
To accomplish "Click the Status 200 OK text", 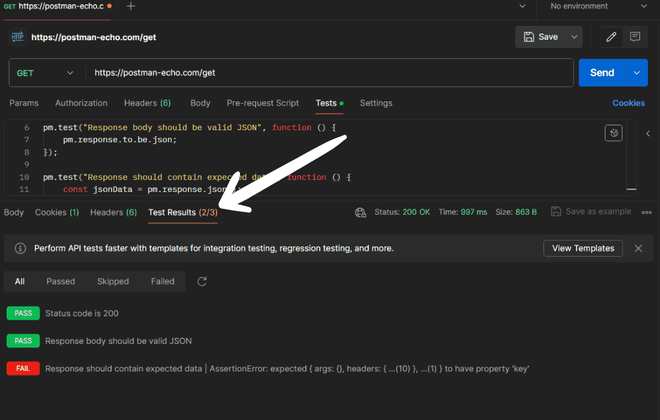I will (402, 212).
